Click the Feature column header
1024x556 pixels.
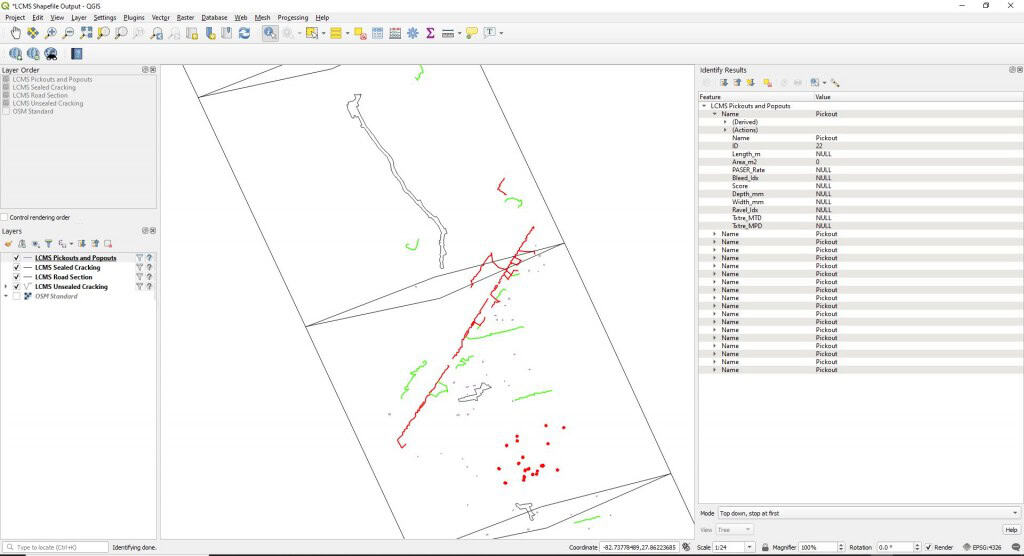tap(756, 97)
